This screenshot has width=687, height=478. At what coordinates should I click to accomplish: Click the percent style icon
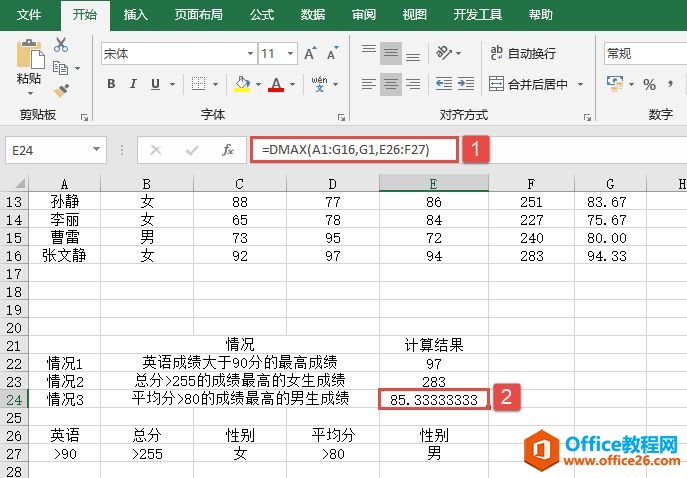pos(649,84)
